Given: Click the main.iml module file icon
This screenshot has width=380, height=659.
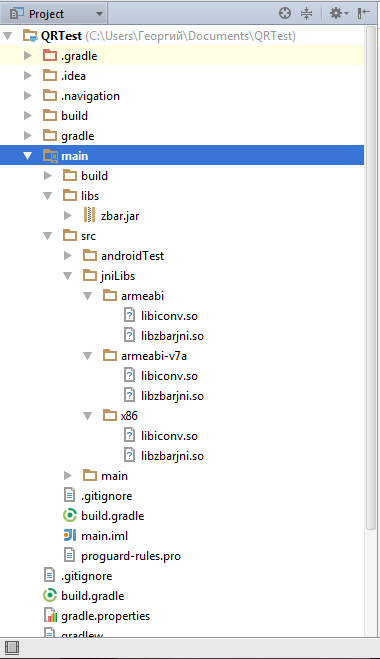Looking at the screenshot, I should coord(70,535).
